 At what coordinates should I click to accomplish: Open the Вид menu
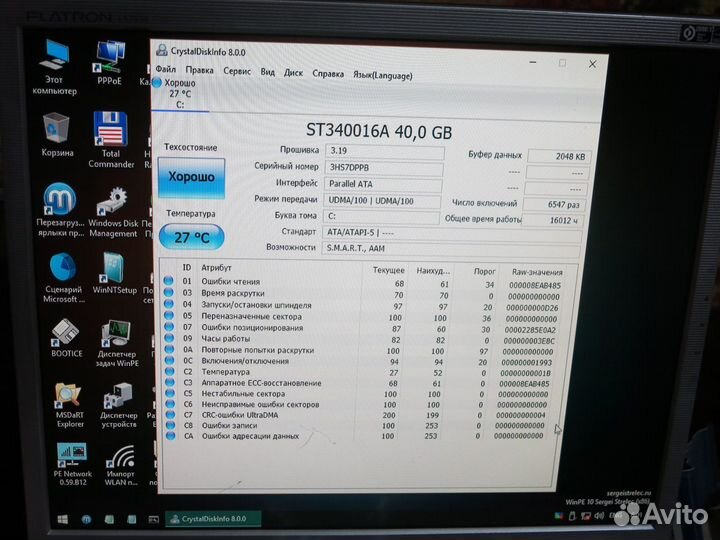(267, 72)
